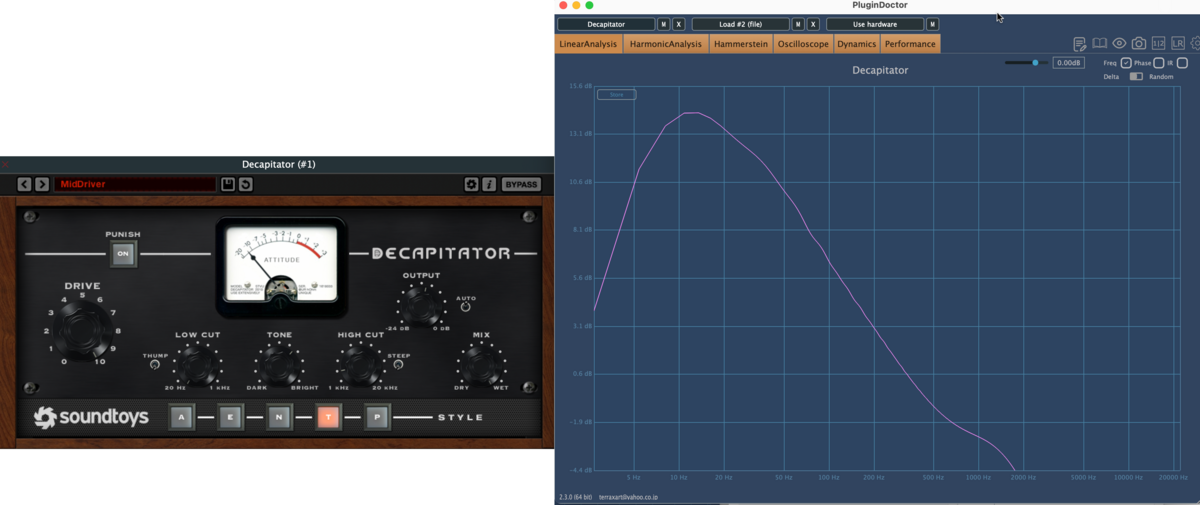The width and height of the screenshot is (1200, 505).
Task: Open the PluginDoctor manual book icon
Action: 1099,44
